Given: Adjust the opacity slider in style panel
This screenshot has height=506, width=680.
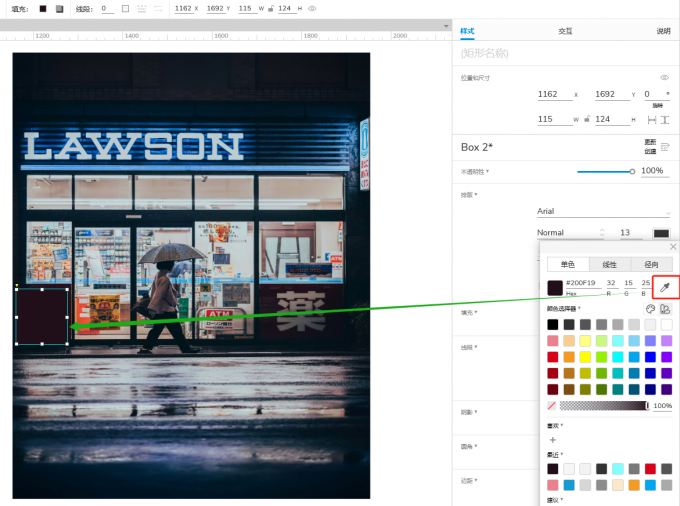Looking at the screenshot, I should coord(606,172).
